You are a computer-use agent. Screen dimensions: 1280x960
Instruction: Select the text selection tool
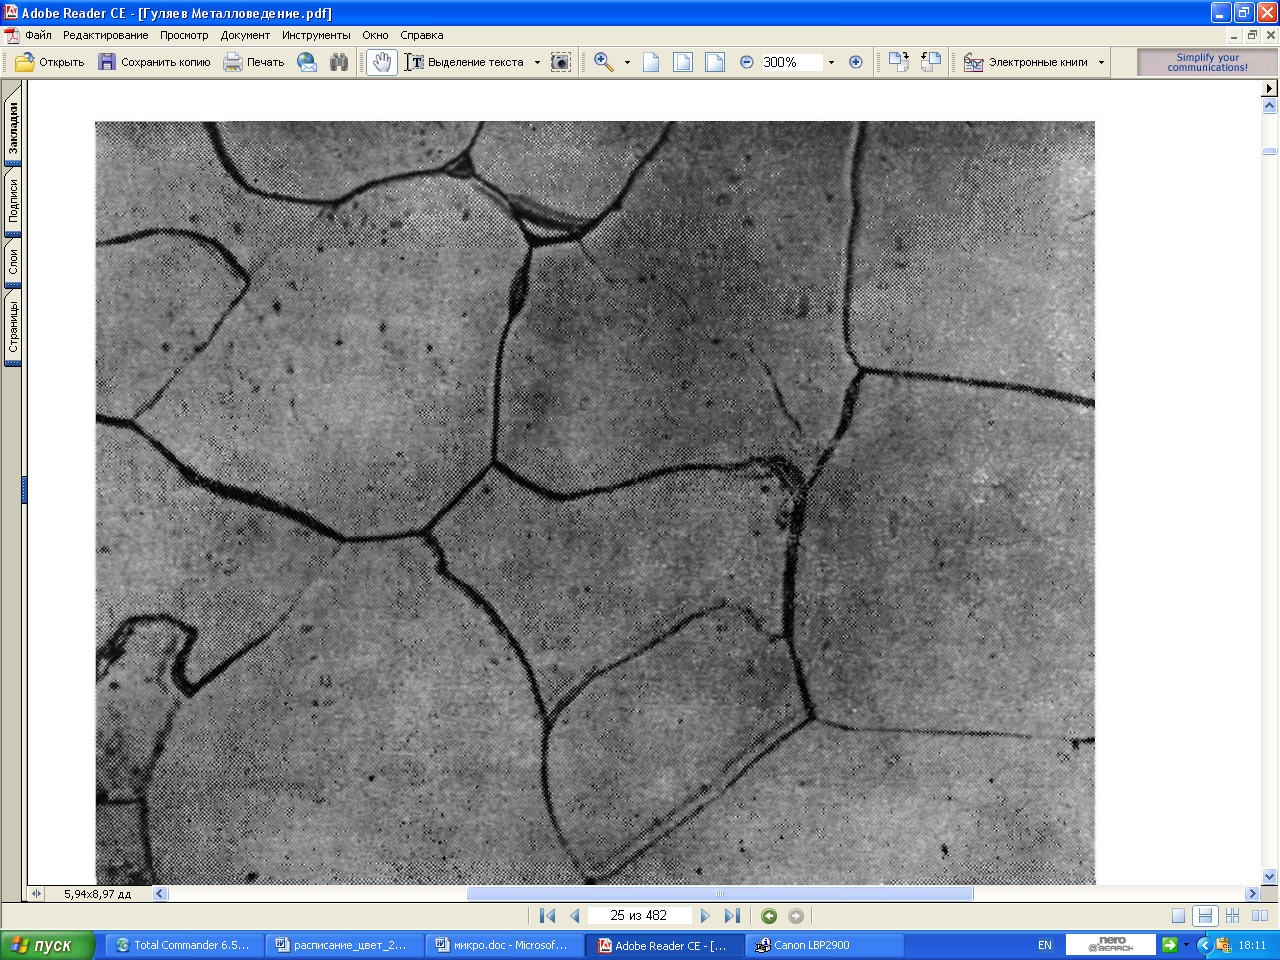point(414,62)
